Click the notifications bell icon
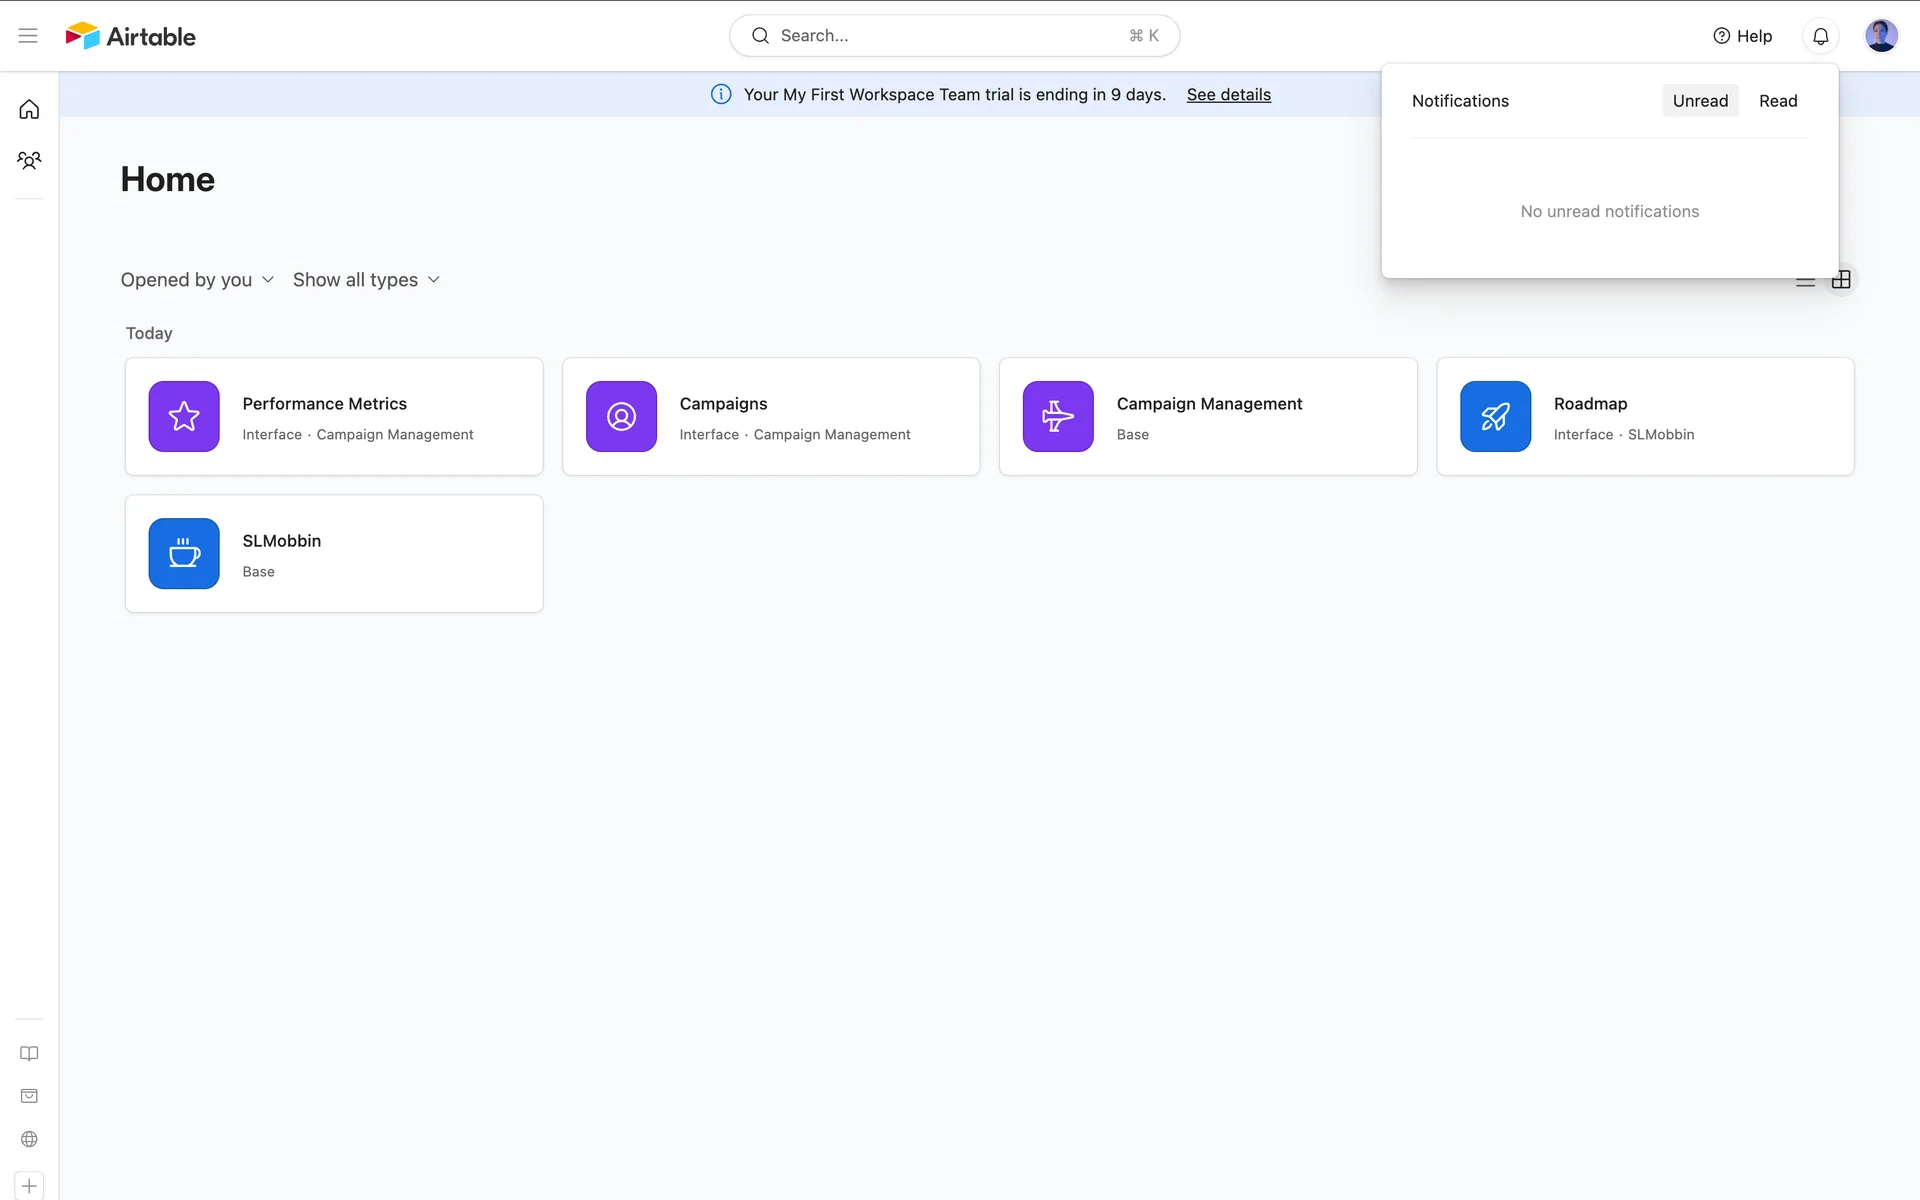1920x1200 pixels. [1820, 36]
